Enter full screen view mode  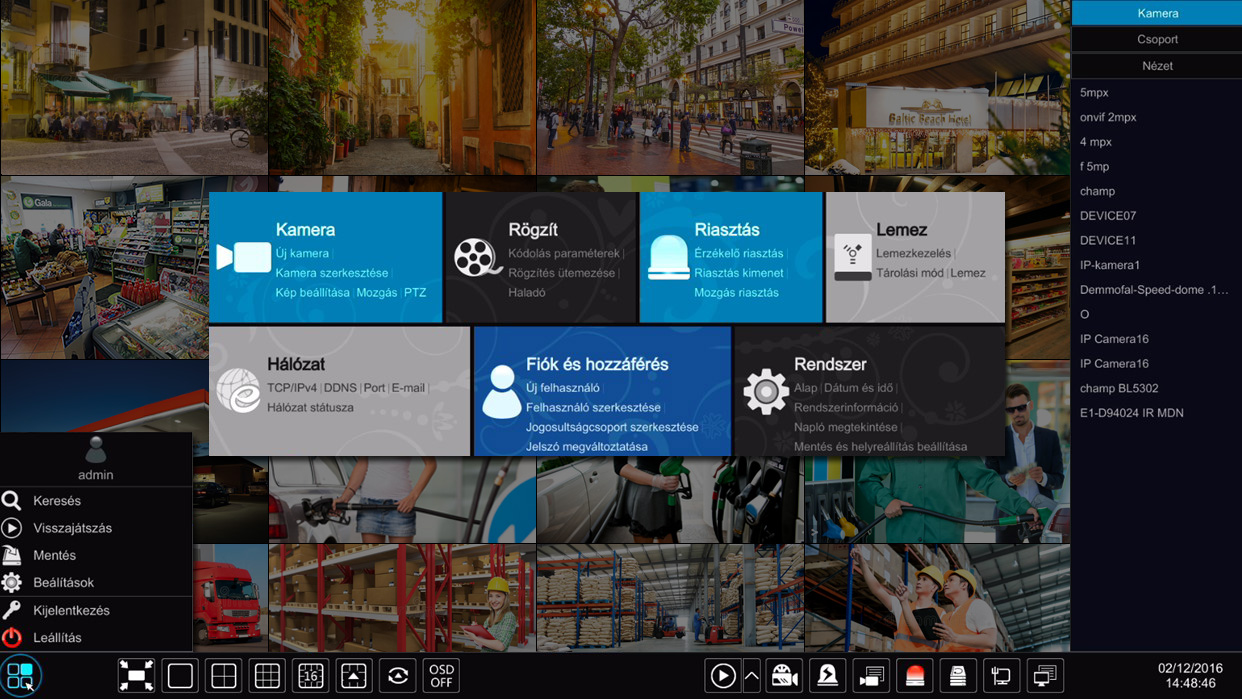[136, 675]
